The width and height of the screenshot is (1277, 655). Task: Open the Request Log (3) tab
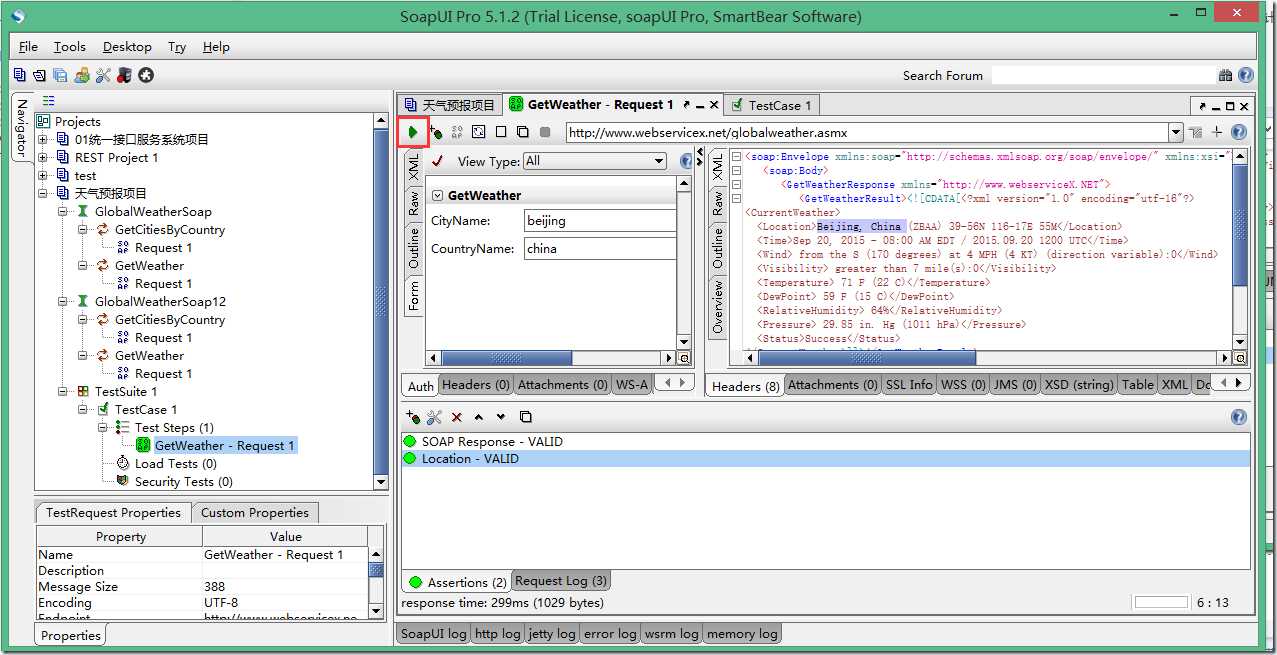pos(561,581)
